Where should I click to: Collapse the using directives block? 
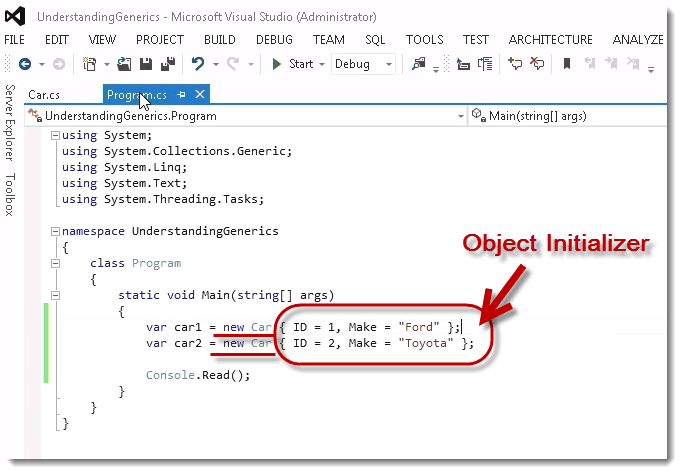55,136
